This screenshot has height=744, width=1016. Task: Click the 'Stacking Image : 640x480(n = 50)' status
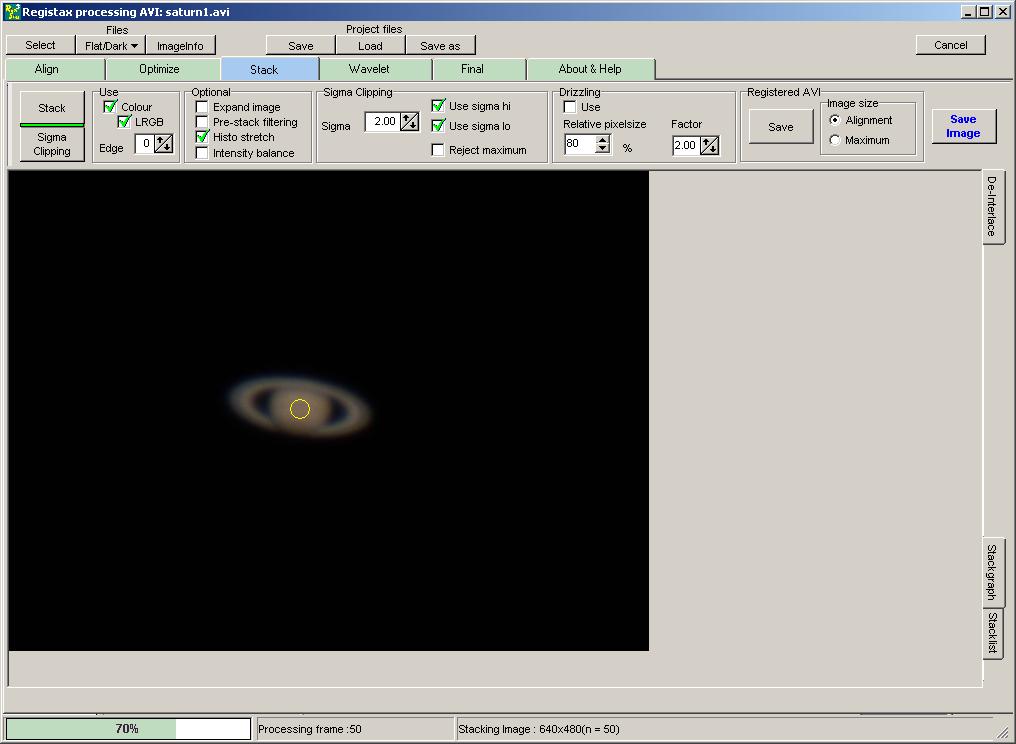point(538,729)
